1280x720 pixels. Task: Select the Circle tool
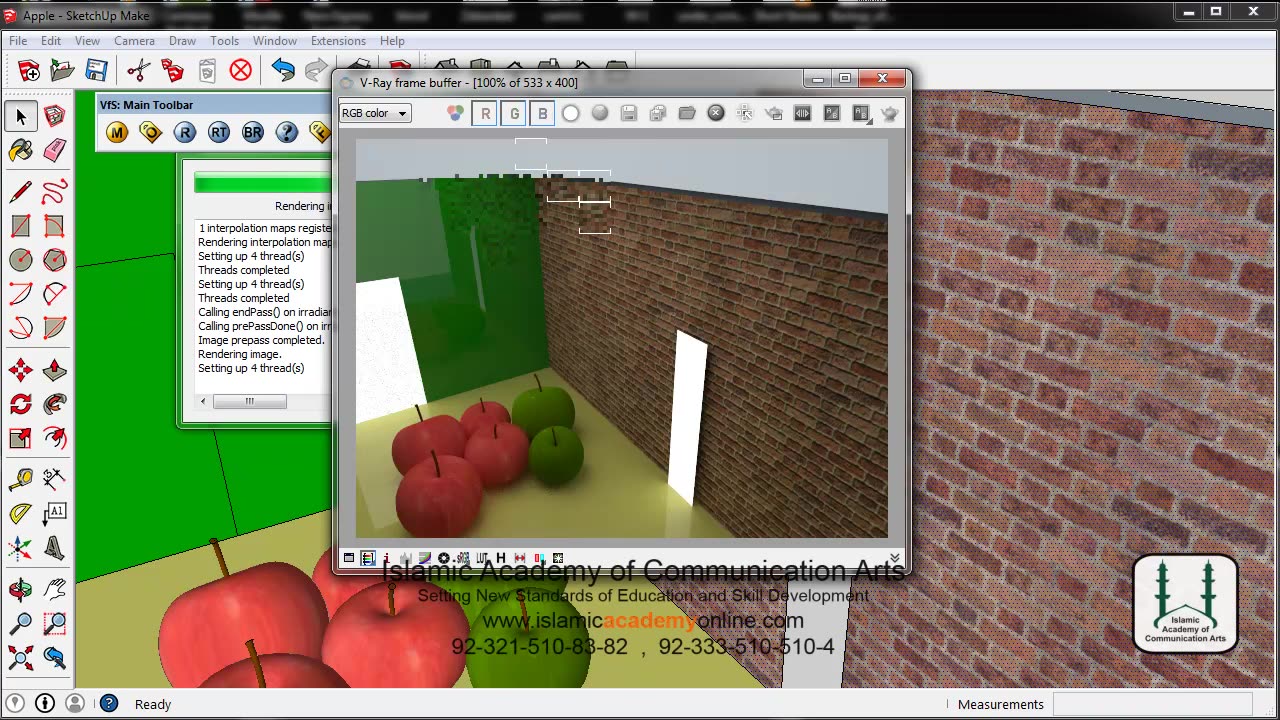tap(21, 260)
